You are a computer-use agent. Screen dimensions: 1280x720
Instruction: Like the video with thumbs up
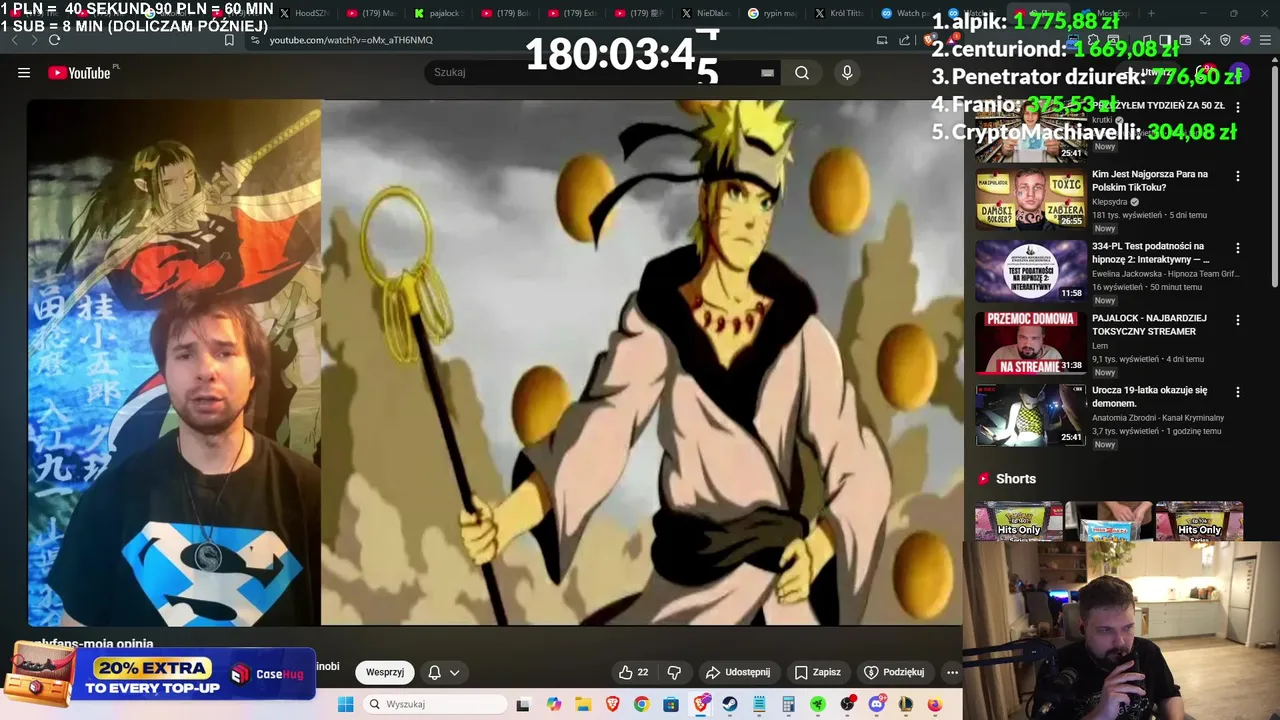point(633,672)
